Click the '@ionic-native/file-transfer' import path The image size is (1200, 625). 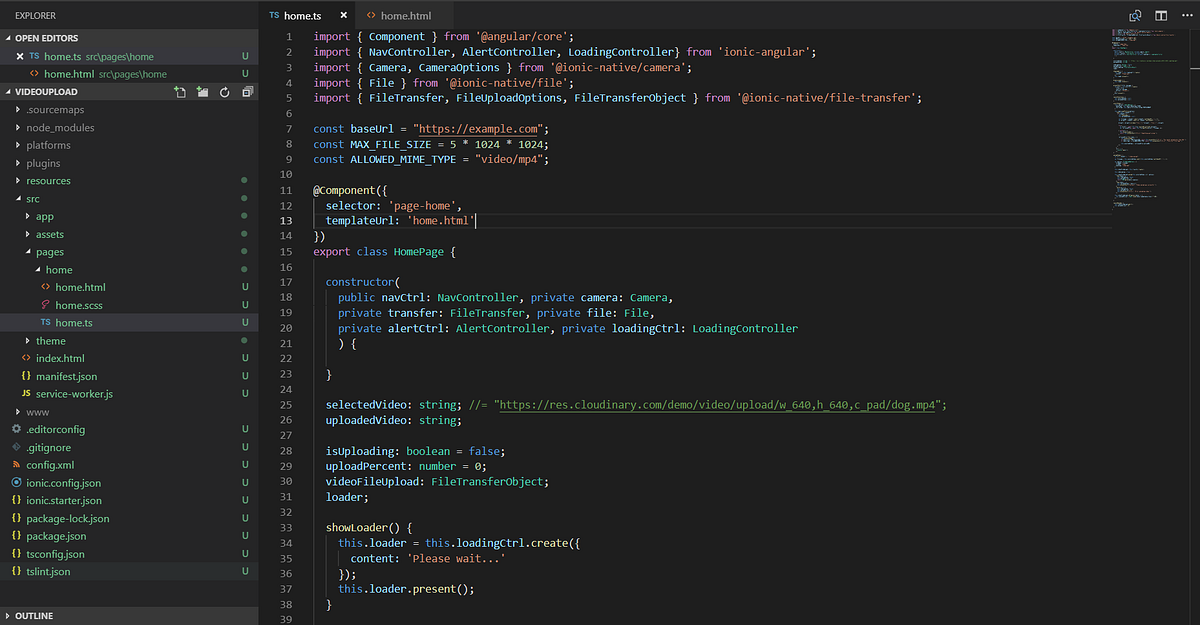click(828, 98)
